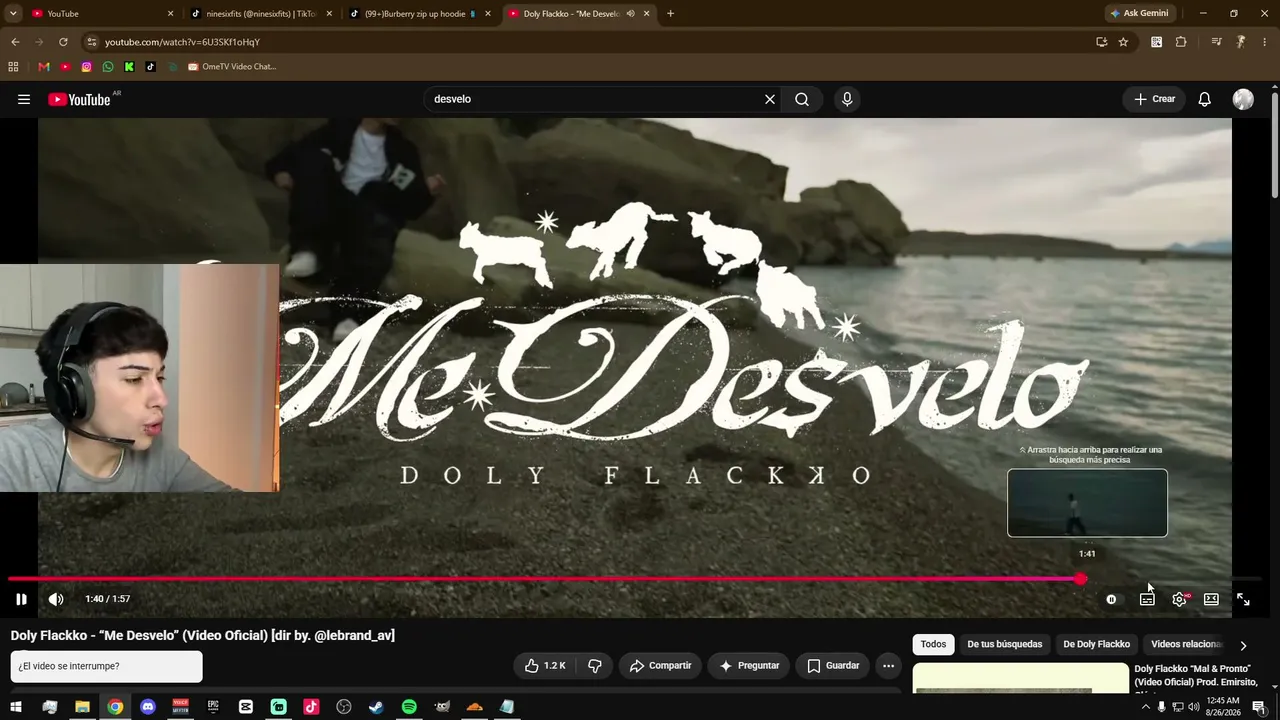Click the Preguntar button
The image size is (1280, 720).
(749, 666)
